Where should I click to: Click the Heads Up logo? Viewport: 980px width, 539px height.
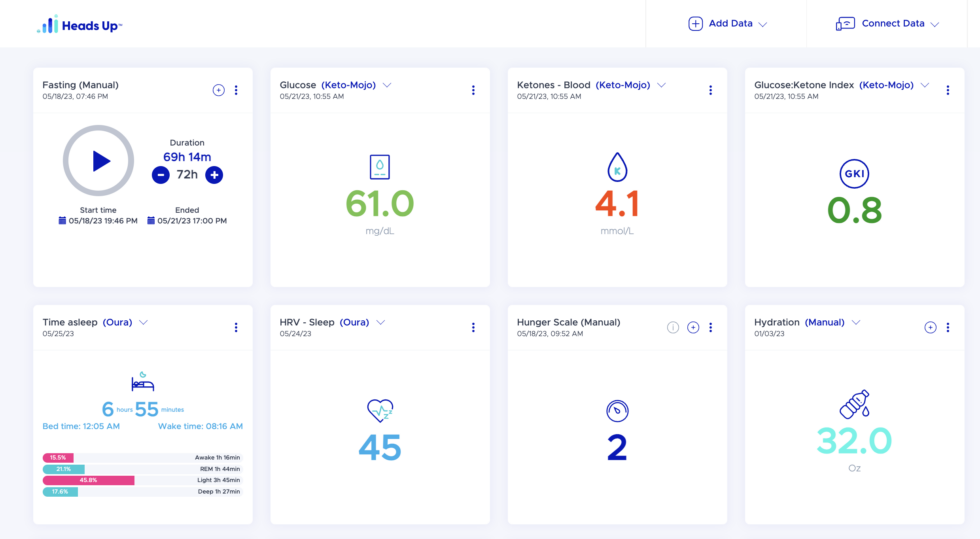[79, 25]
